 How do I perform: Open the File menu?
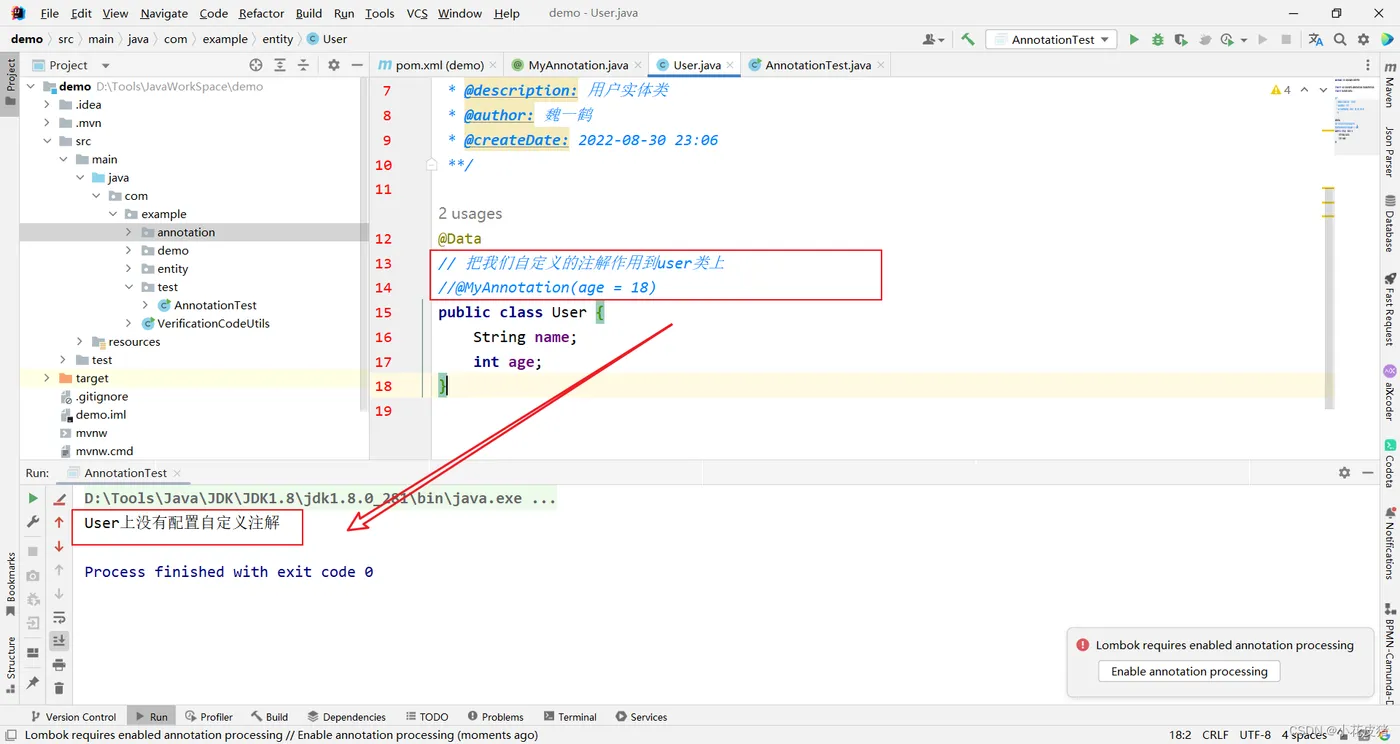[50, 13]
